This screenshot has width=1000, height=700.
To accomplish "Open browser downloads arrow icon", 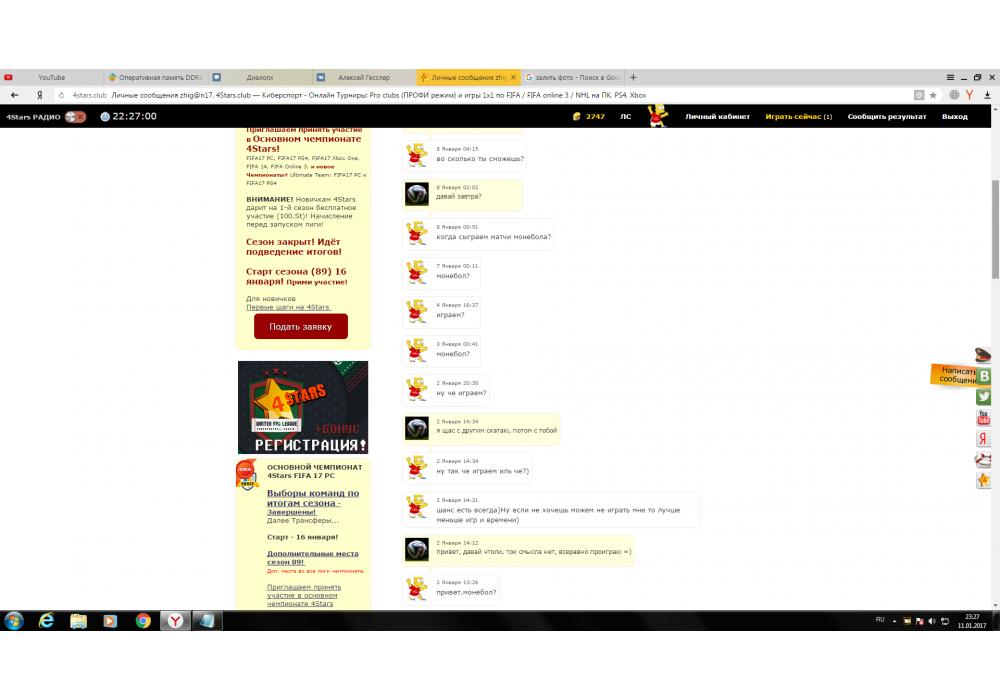I will click(x=987, y=95).
